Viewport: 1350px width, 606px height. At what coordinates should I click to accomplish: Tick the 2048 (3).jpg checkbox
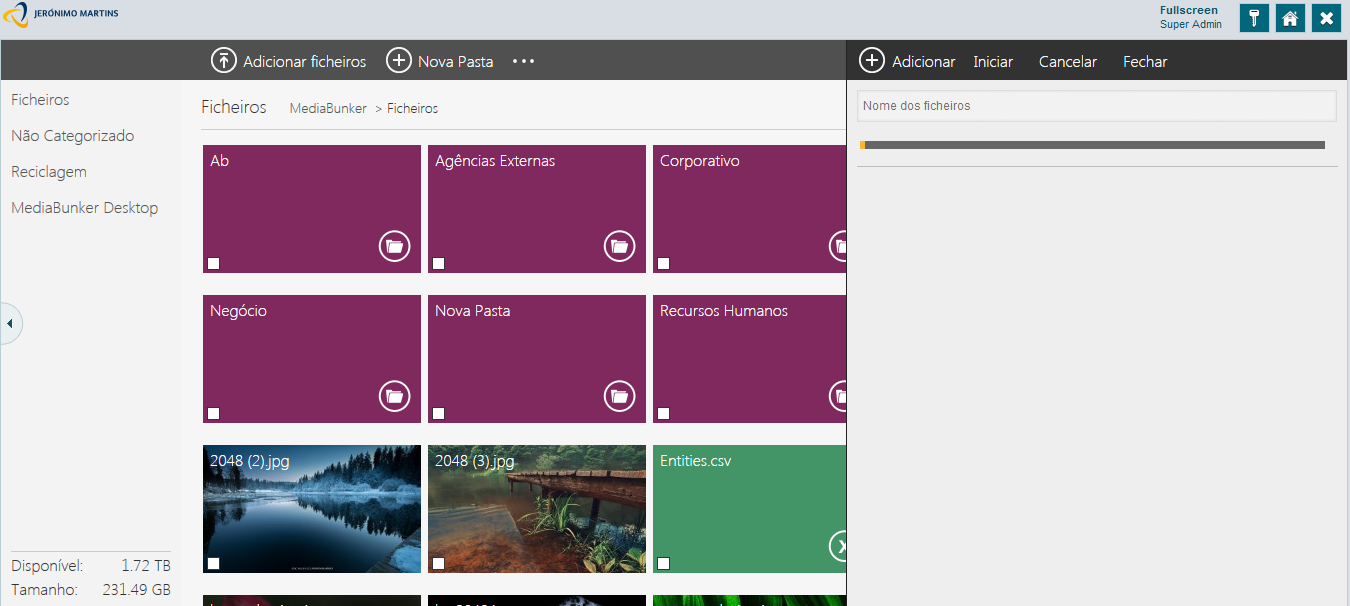pos(438,563)
